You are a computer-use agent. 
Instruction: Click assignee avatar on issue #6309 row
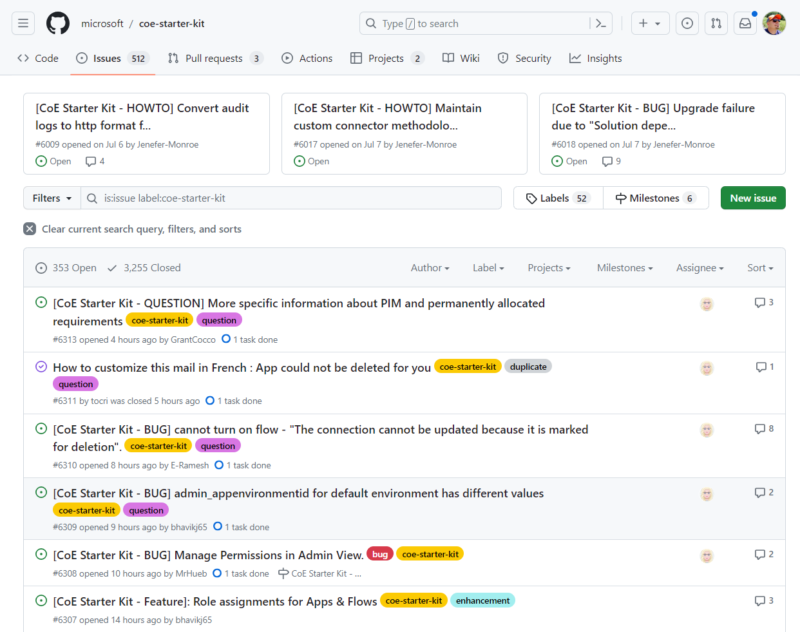(x=707, y=494)
